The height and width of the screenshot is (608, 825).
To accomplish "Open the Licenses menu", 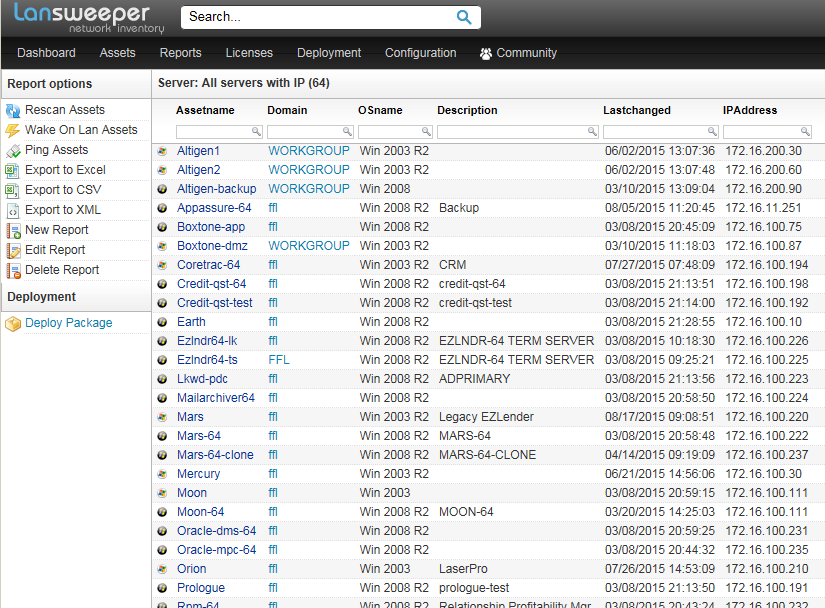I will click(x=249, y=53).
